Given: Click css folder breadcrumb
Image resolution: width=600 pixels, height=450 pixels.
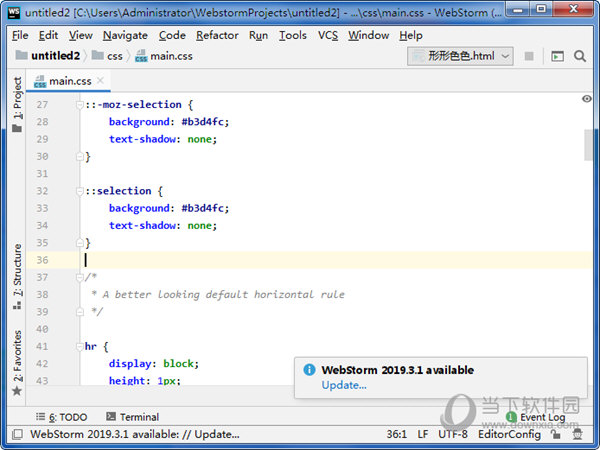Looking at the screenshot, I should [x=108, y=56].
